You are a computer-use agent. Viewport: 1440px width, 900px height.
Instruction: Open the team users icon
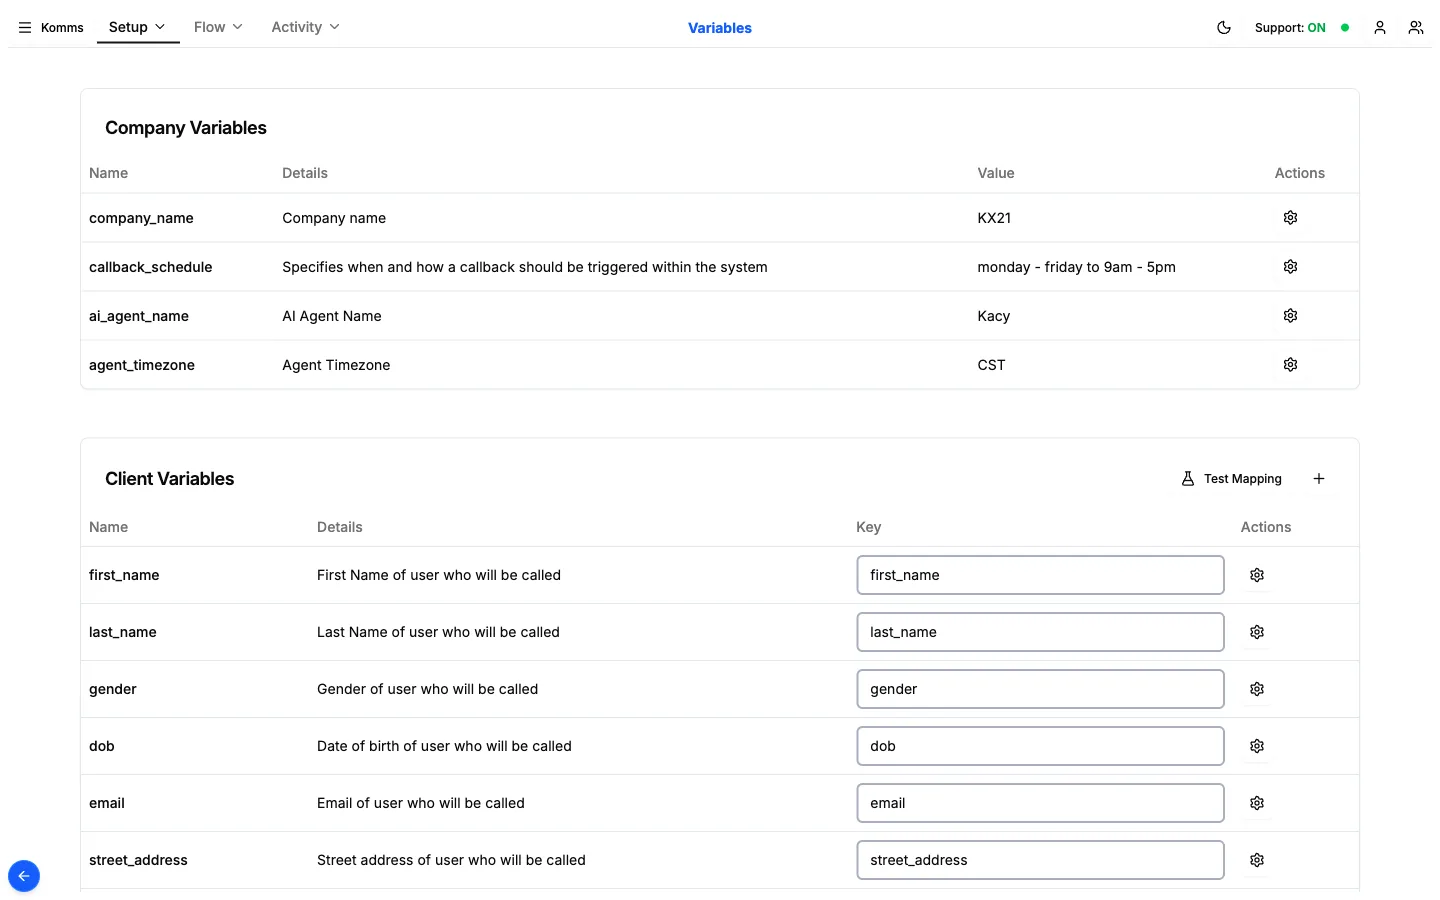[x=1416, y=28]
